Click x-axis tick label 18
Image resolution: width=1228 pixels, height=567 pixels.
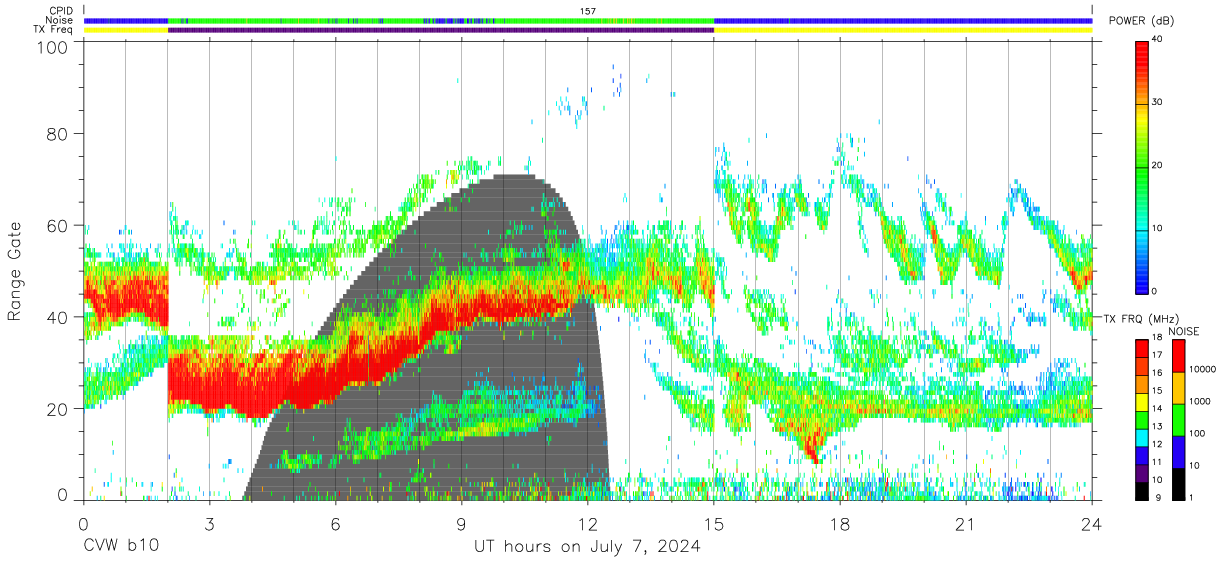[840, 525]
